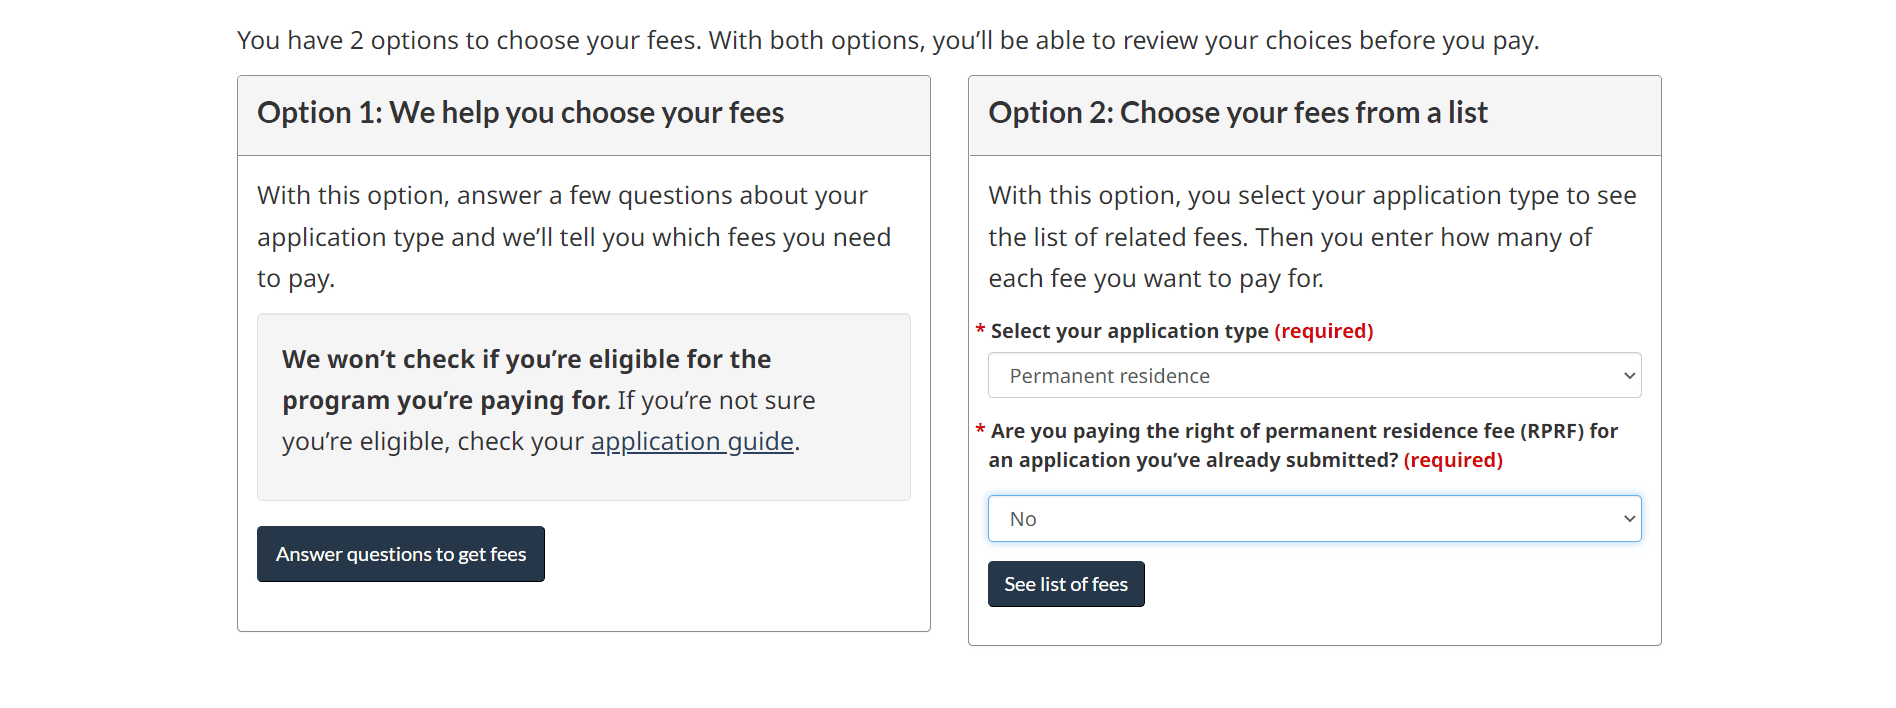1896x708 pixels.
Task: Select the "Permanent residence" text in the dropdown
Action: coord(1108,375)
